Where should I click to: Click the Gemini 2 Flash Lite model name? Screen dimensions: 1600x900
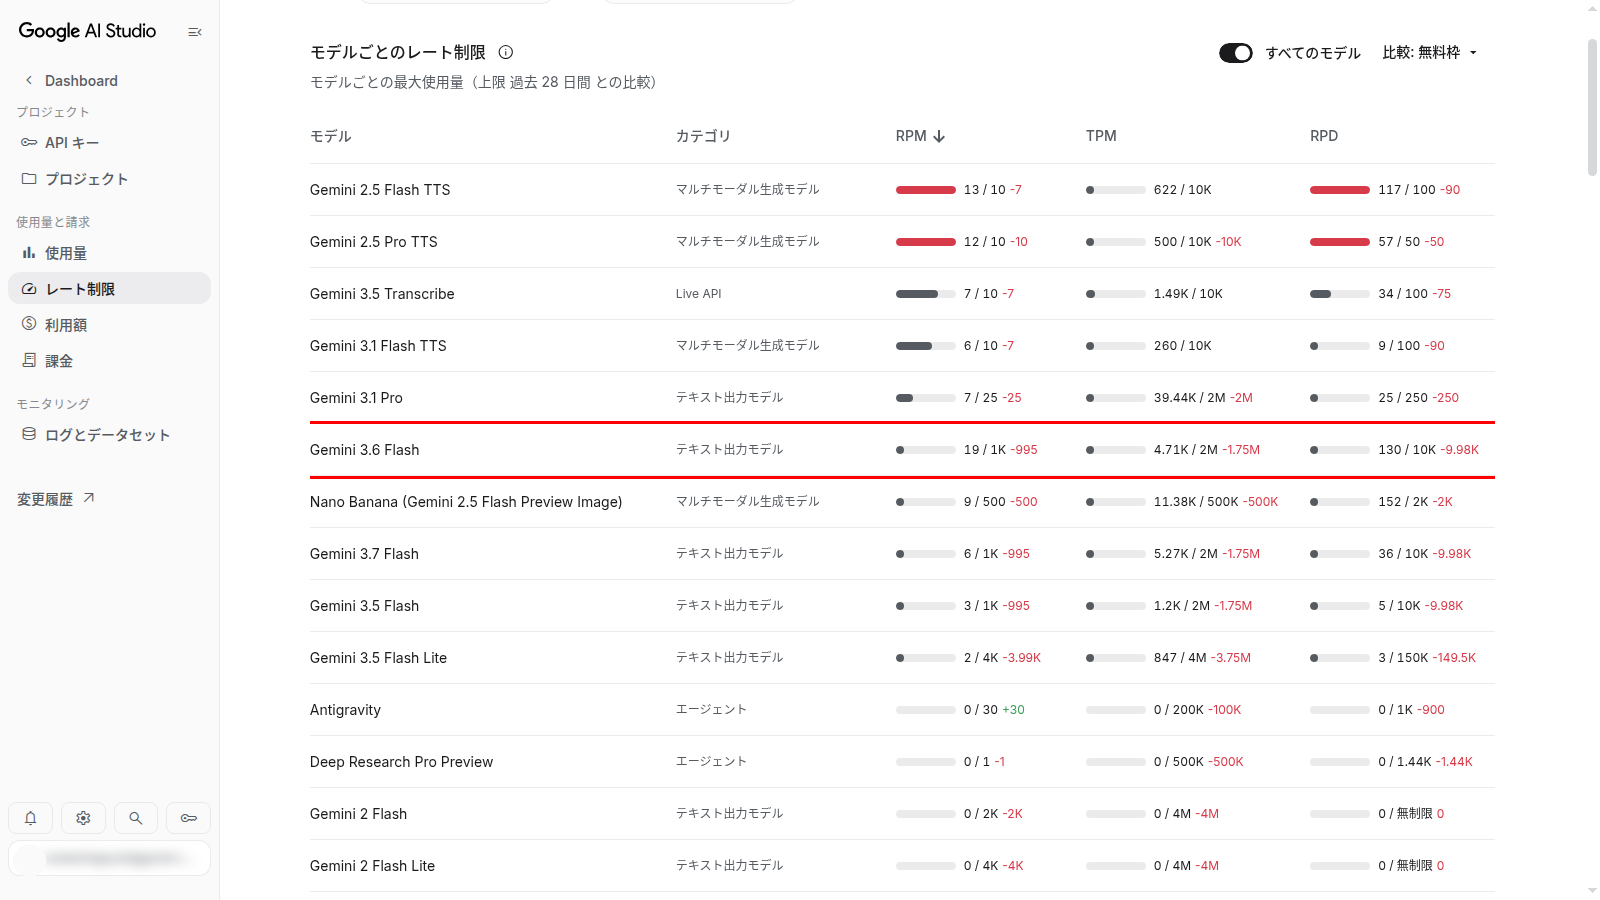[x=372, y=866]
